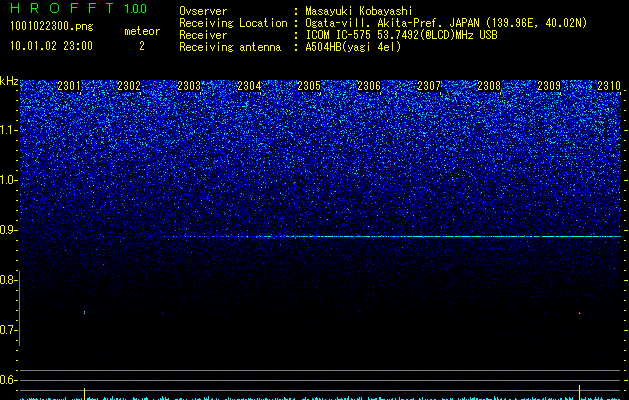The height and width of the screenshot is (400, 629).
Task: Click the 2301 time marker
Action: point(69,86)
